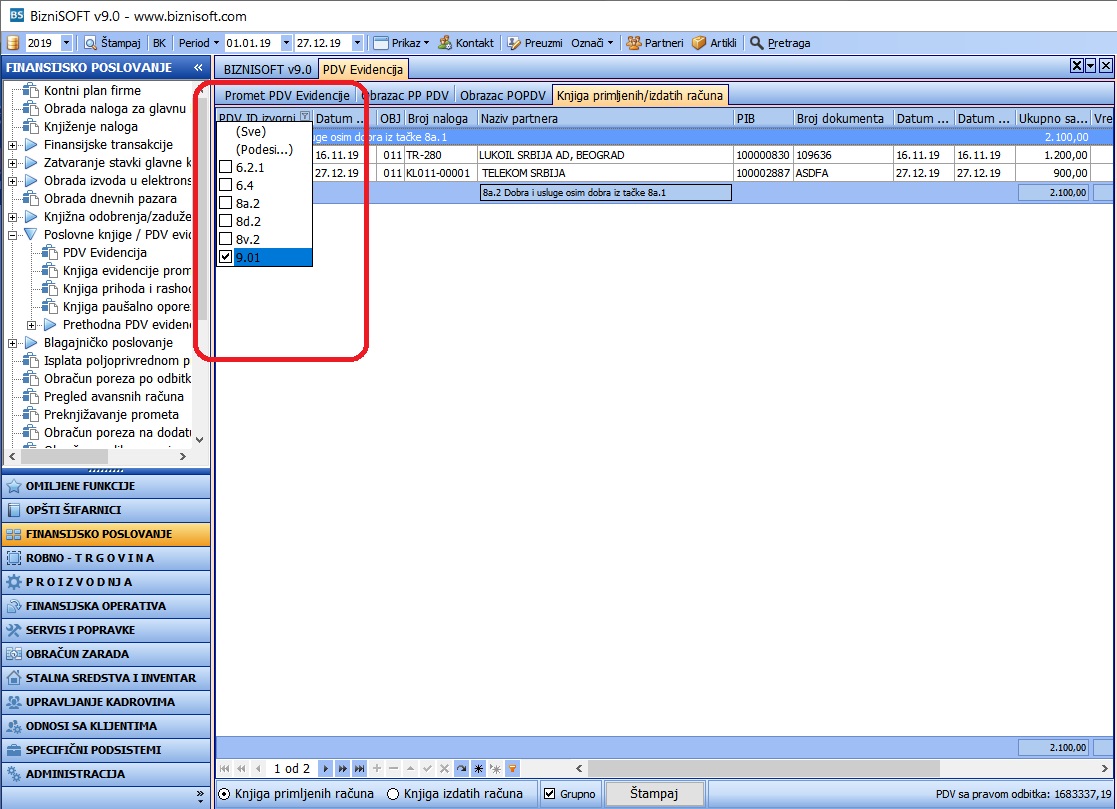This screenshot has height=809, width=1117.
Task: Click the Preuzmi toolbar icon
Action: tap(514, 43)
